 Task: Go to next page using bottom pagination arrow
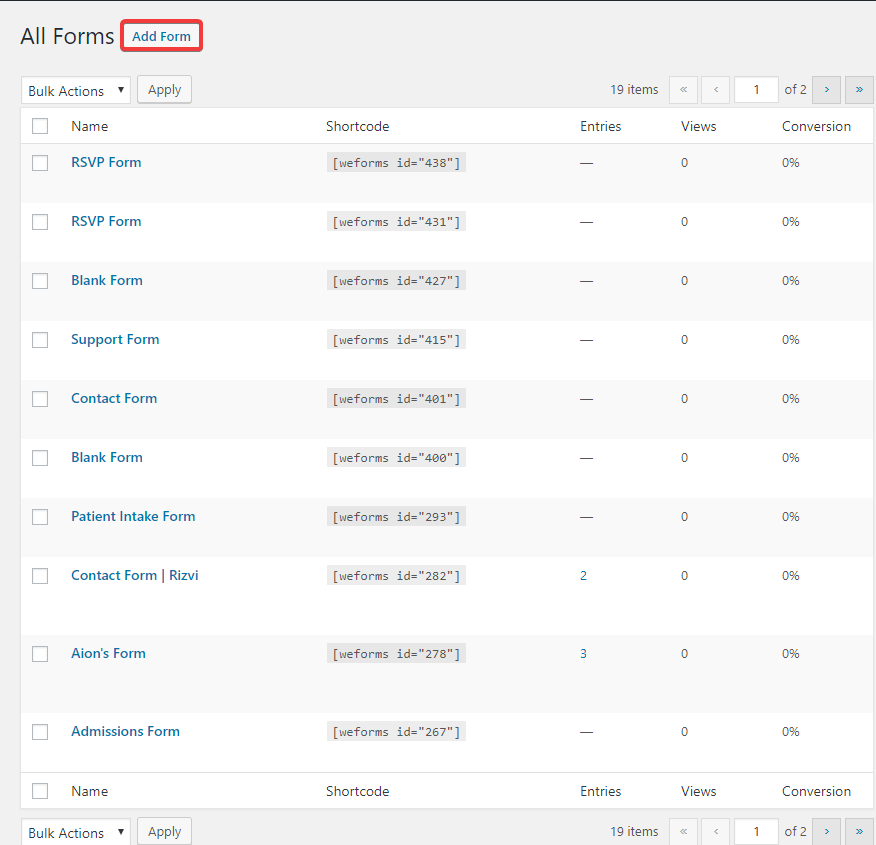coord(826,832)
